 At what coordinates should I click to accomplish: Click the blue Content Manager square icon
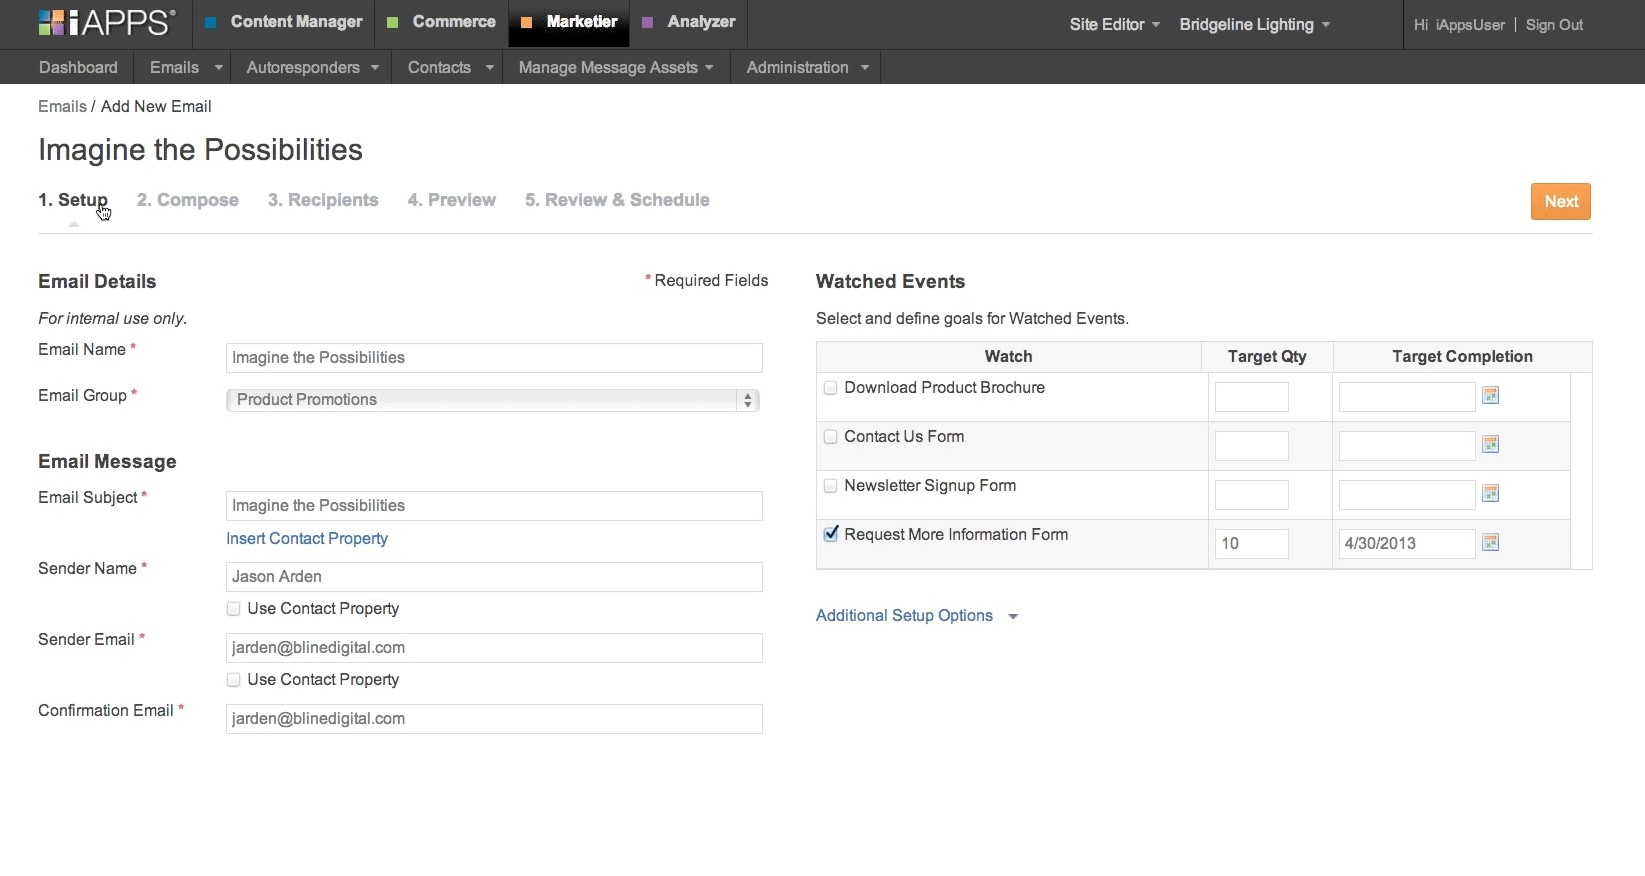click(211, 23)
